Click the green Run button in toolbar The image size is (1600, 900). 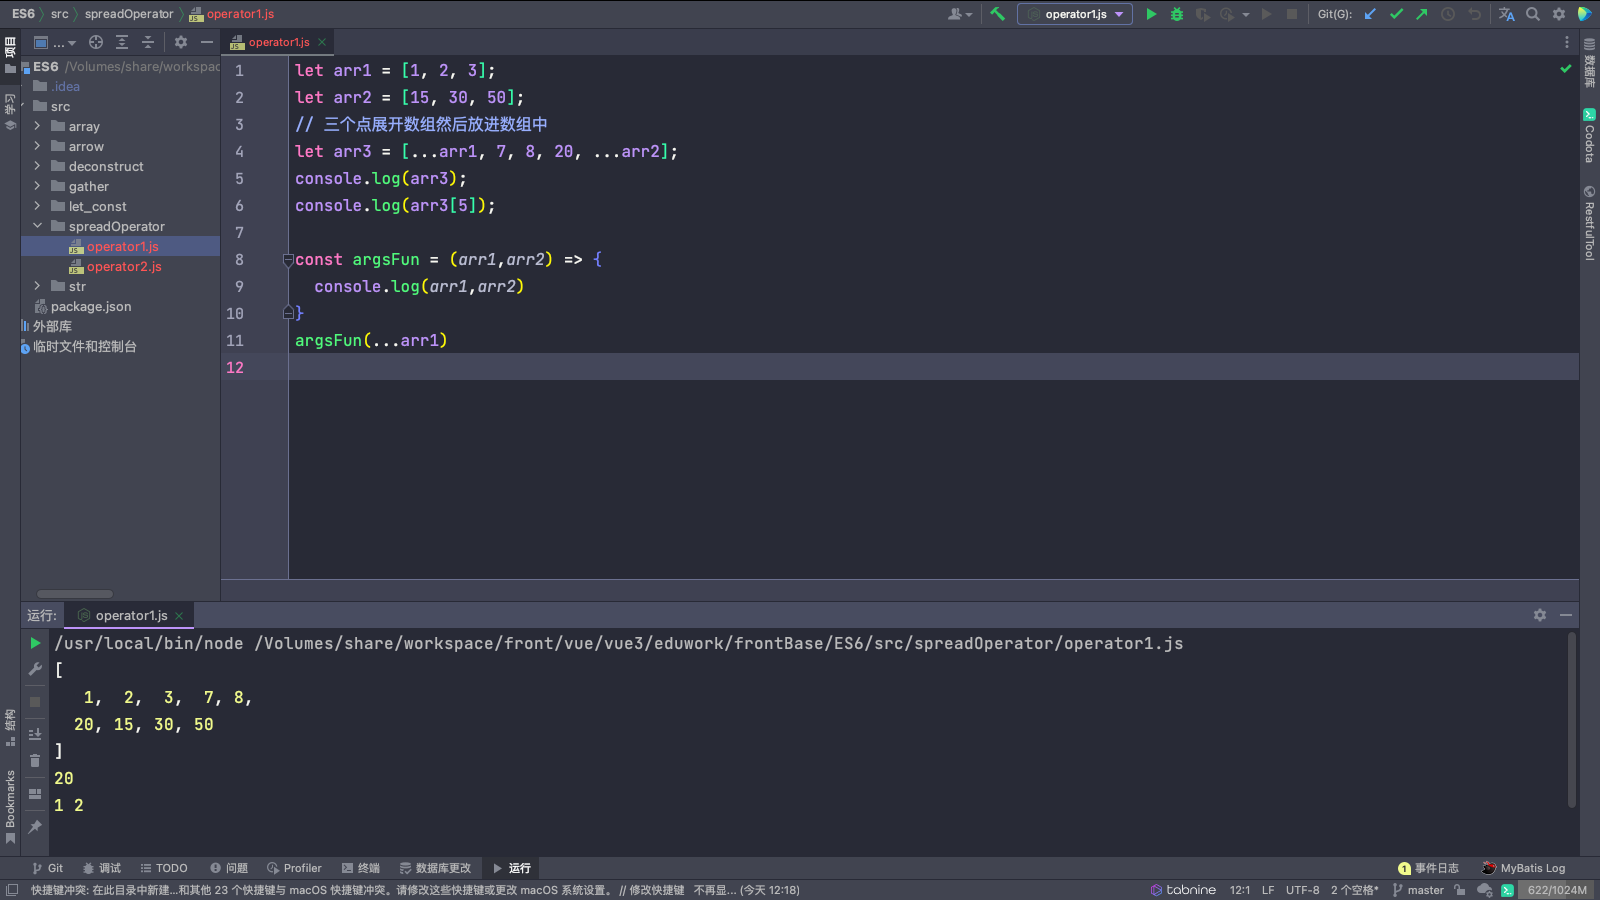coord(1151,14)
